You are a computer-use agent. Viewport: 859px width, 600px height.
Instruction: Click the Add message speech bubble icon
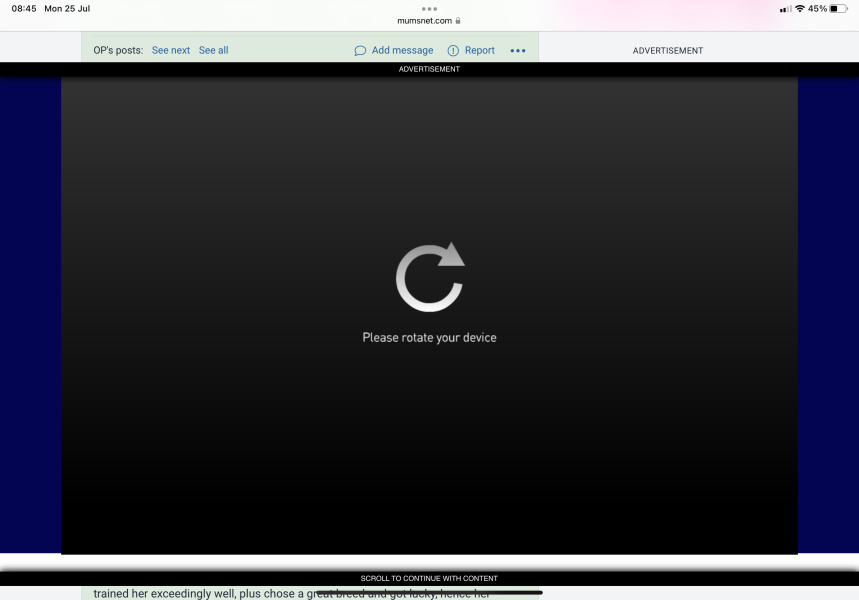pos(360,50)
